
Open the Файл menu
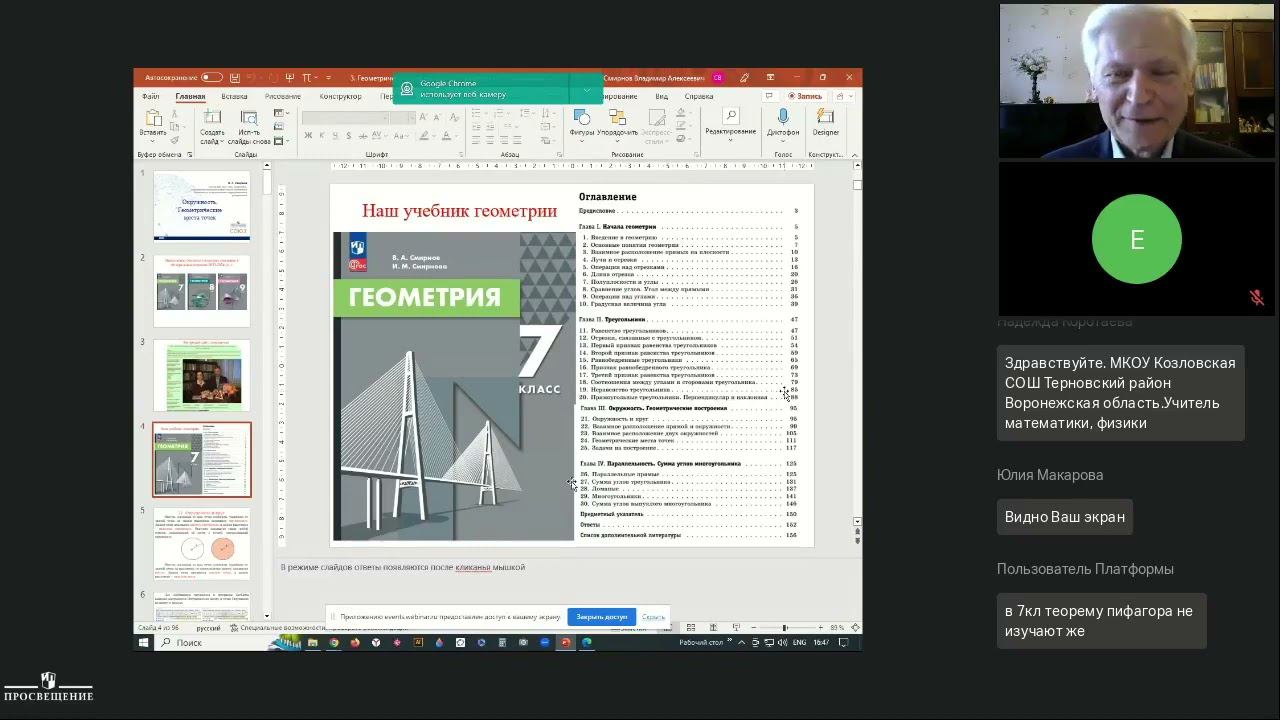tap(151, 97)
